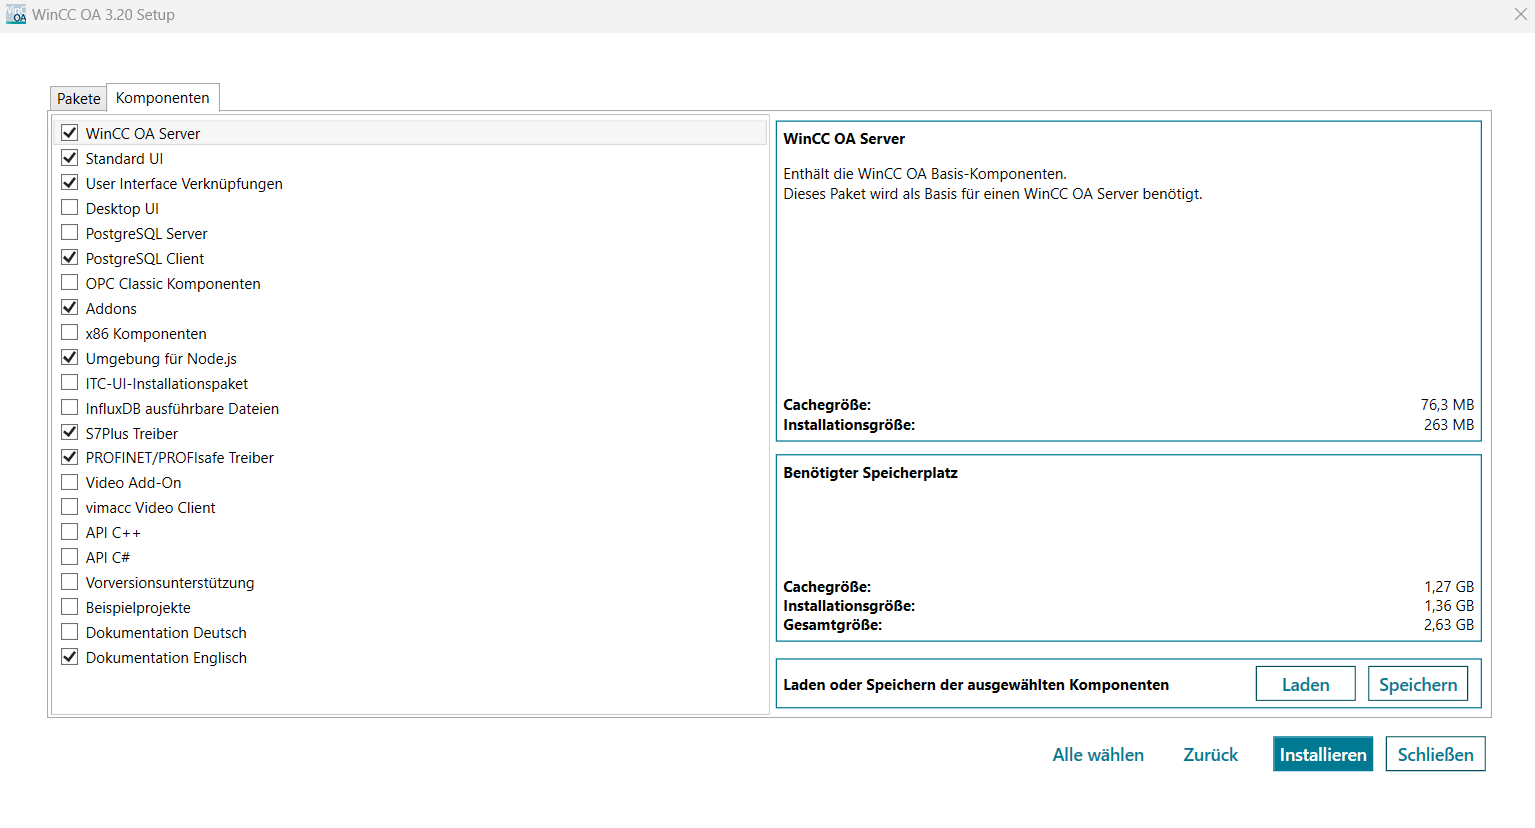The height and width of the screenshot is (828, 1535).
Task: Click the Schließen button
Action: (x=1436, y=754)
